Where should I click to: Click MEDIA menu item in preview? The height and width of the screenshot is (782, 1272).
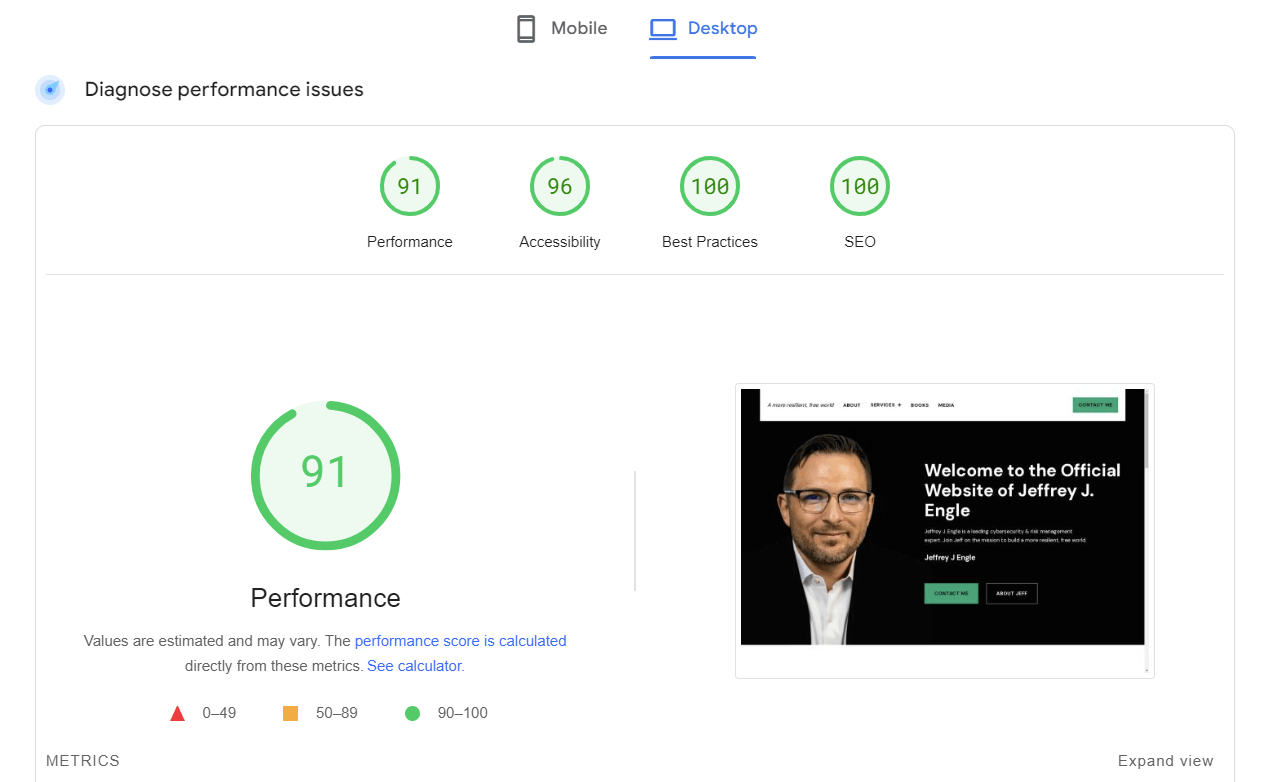tap(946, 405)
